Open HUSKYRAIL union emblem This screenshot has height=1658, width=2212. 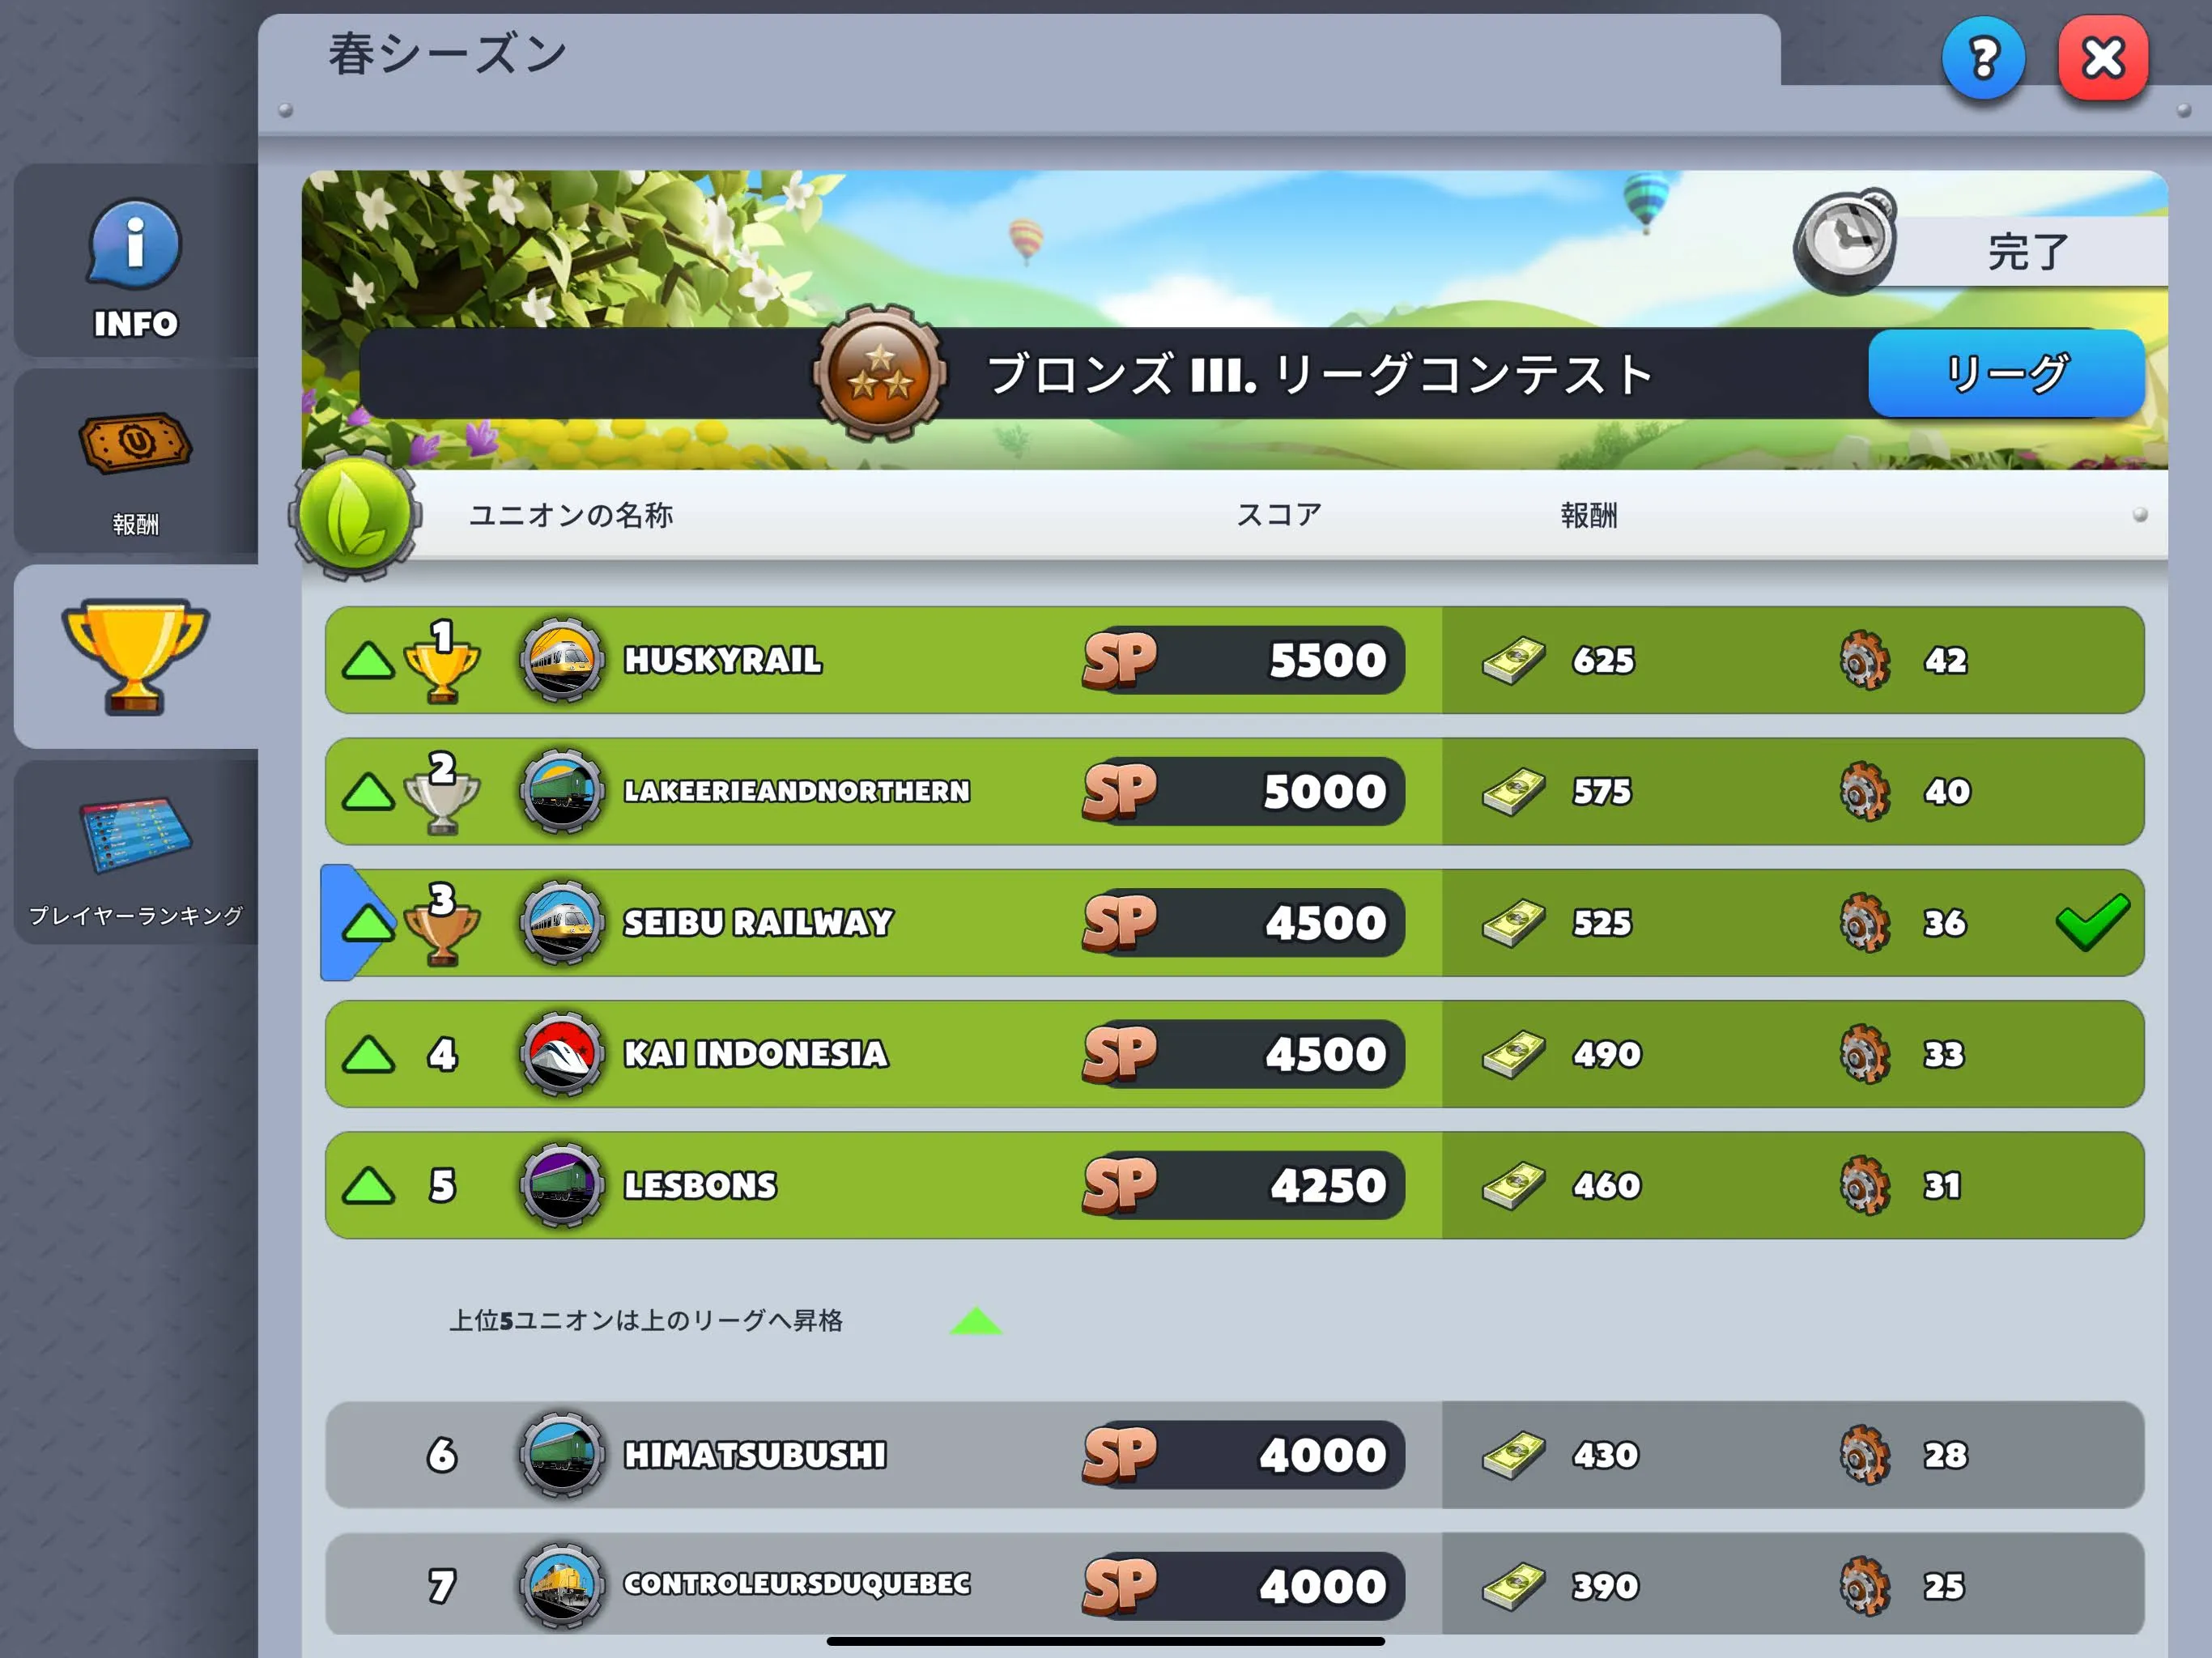pyautogui.click(x=562, y=660)
